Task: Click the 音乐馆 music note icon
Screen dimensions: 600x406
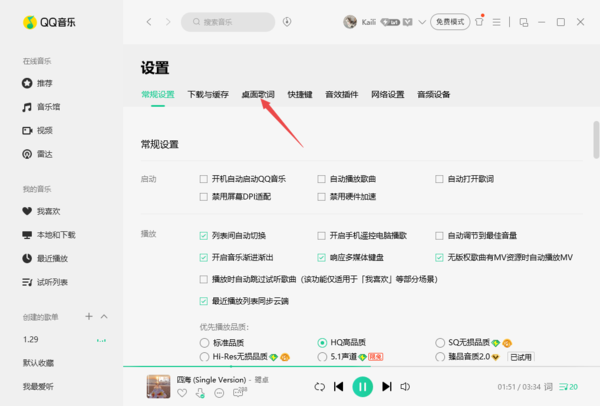Action: pyautogui.click(x=27, y=106)
